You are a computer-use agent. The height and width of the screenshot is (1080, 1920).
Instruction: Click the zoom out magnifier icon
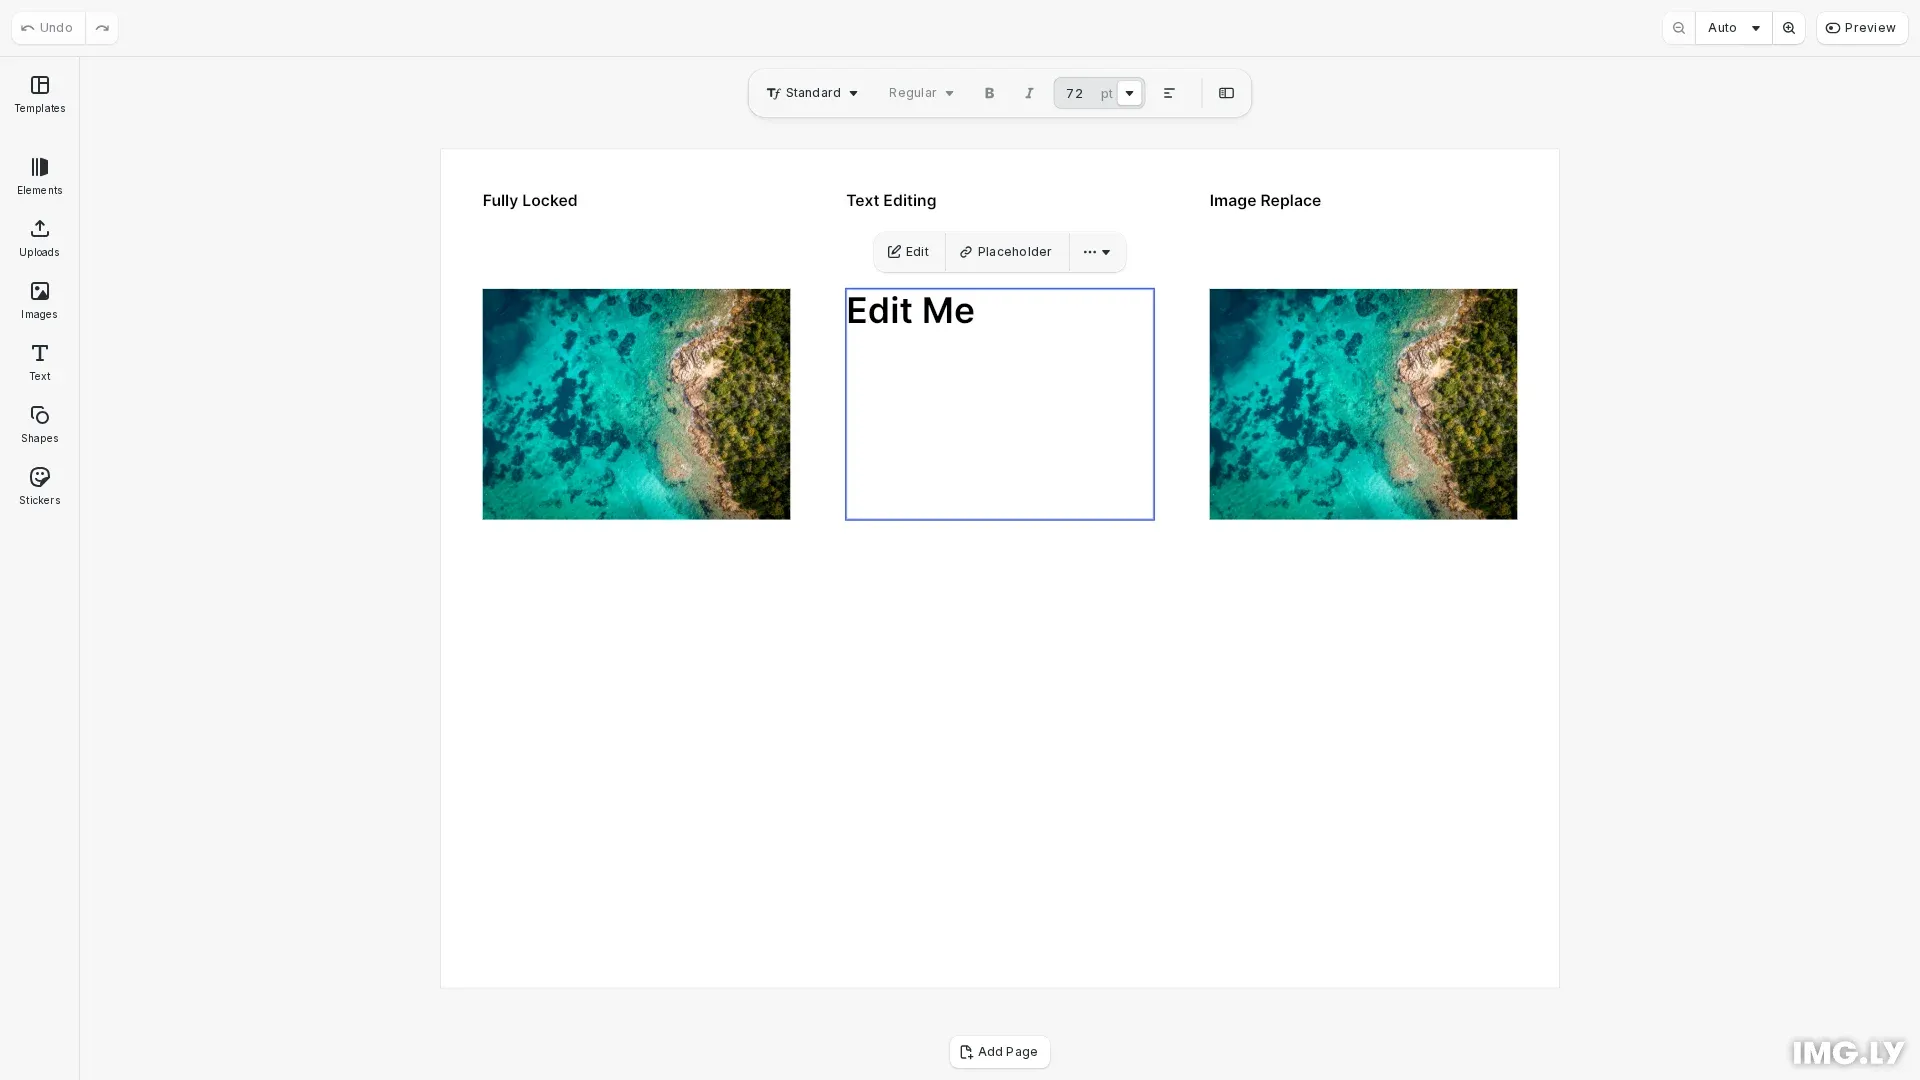pyautogui.click(x=1679, y=28)
